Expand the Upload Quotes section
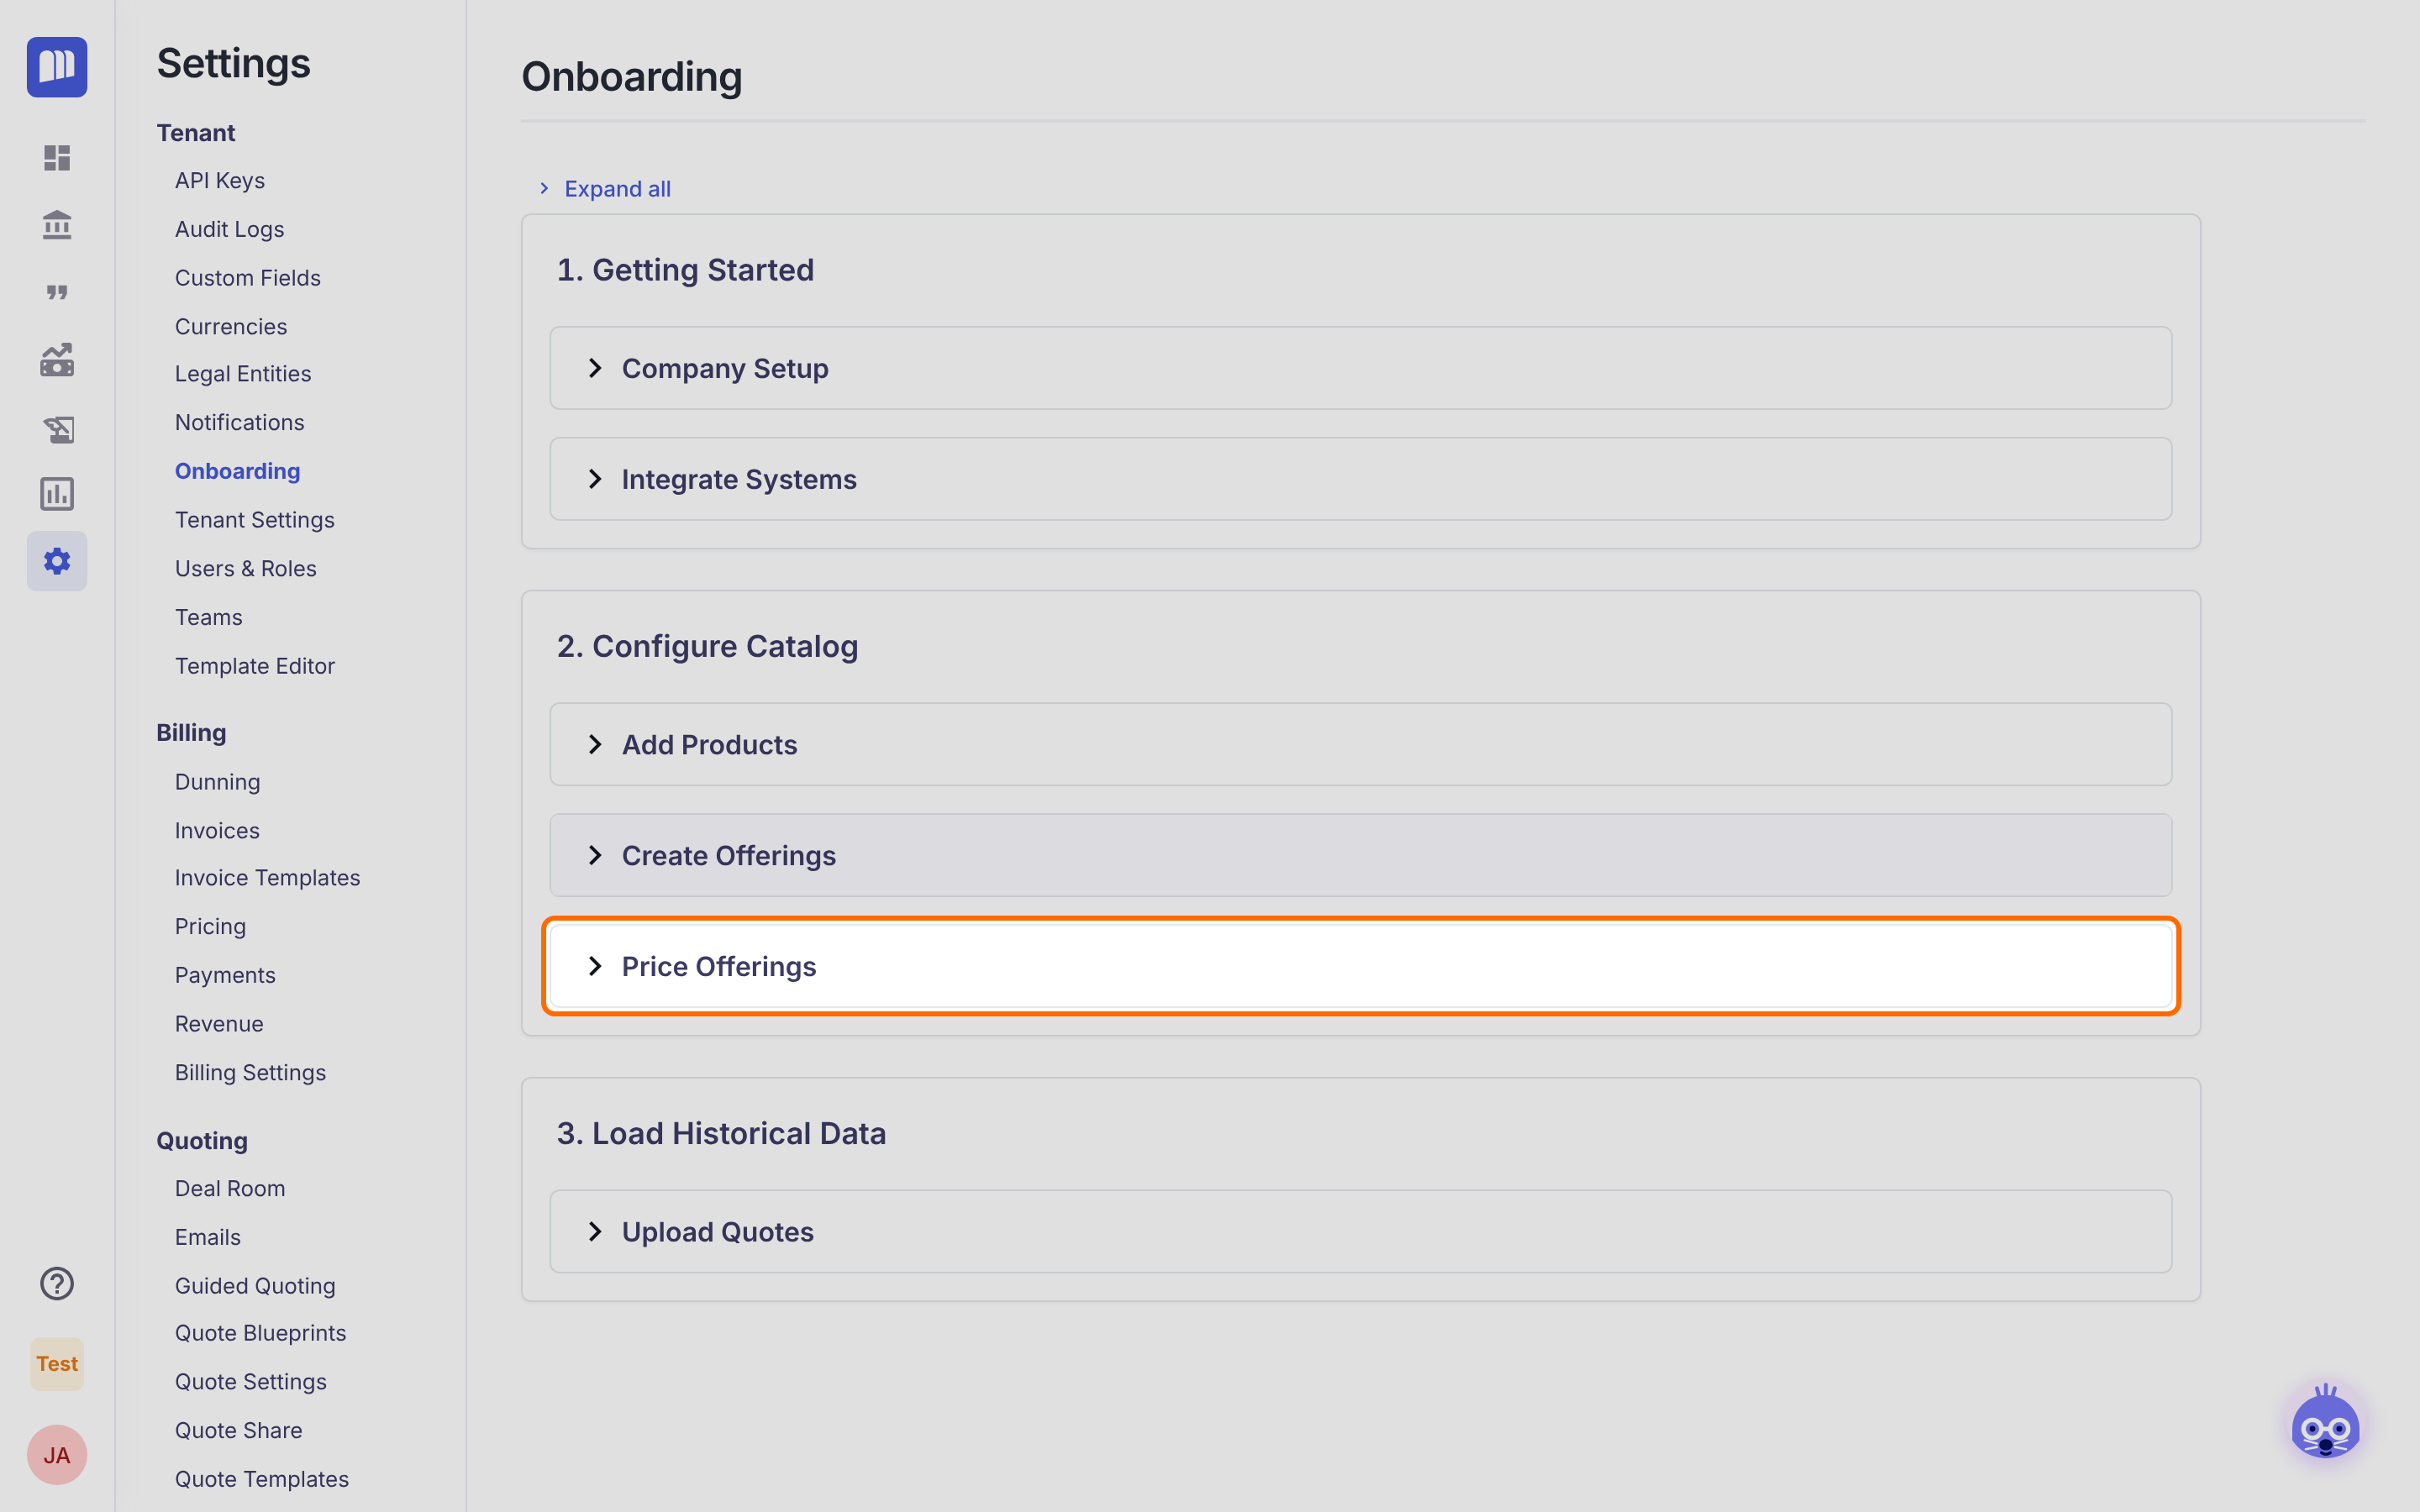 click(1361, 1231)
